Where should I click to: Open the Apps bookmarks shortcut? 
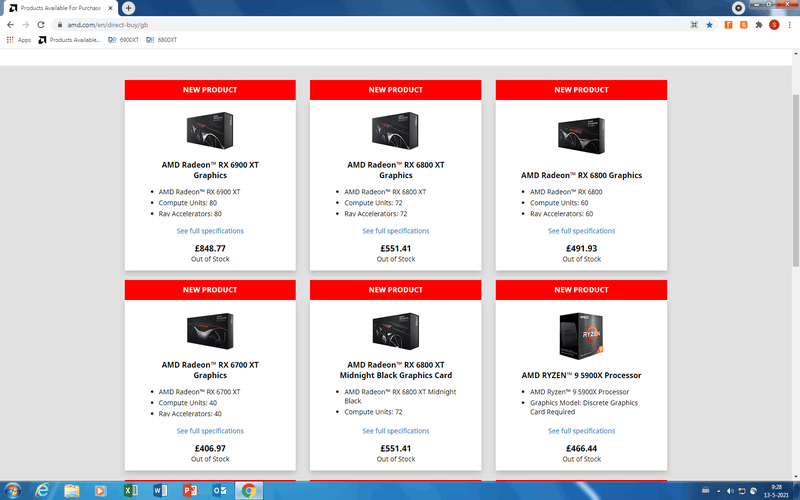[x=18, y=40]
